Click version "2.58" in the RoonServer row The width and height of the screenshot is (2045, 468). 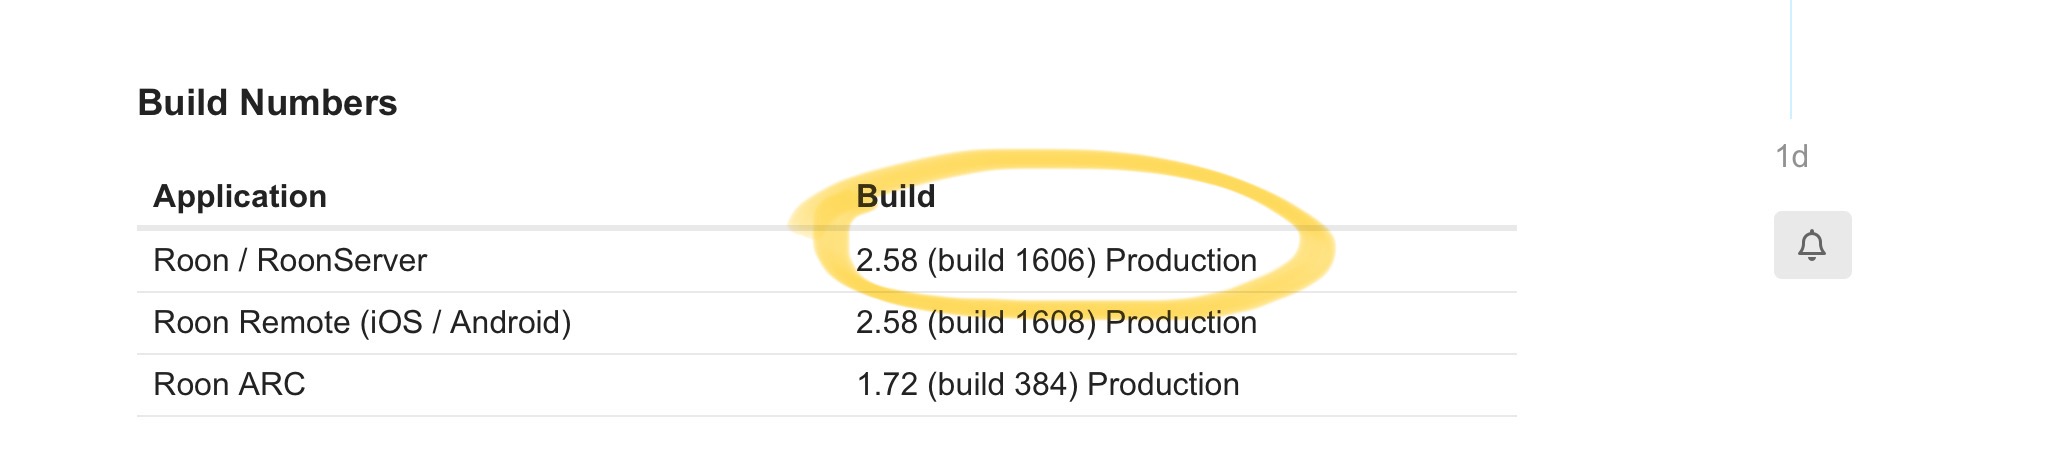[x=886, y=260]
